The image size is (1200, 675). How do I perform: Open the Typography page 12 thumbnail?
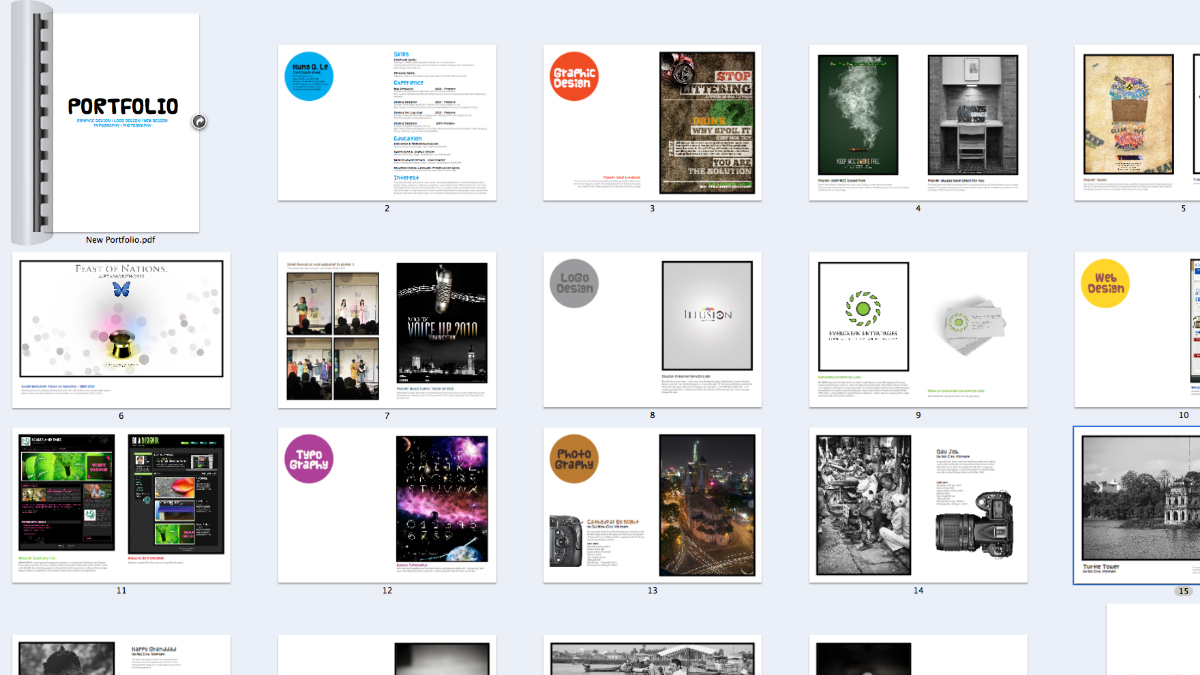pos(387,506)
